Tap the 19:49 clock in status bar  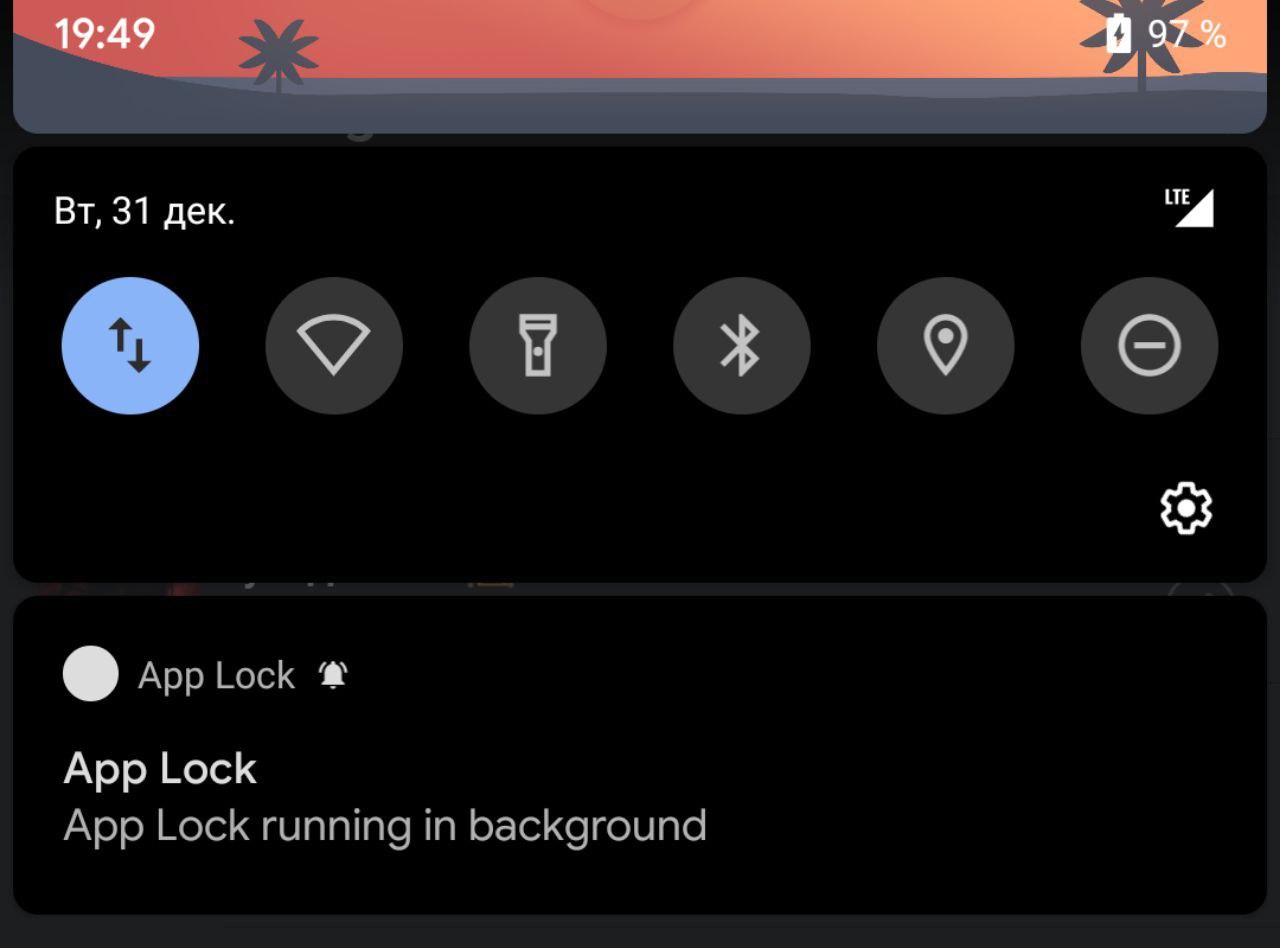104,35
